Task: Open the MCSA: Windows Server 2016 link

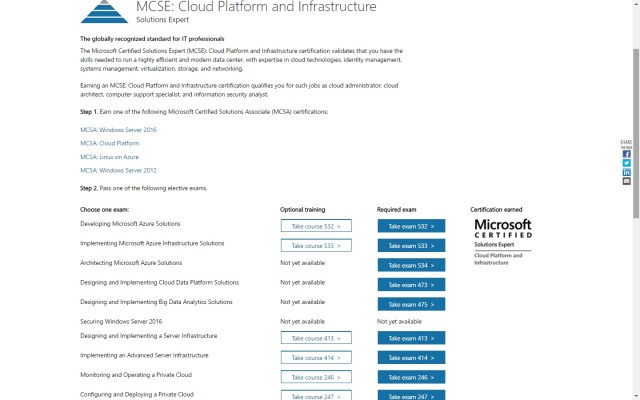Action: (x=118, y=130)
